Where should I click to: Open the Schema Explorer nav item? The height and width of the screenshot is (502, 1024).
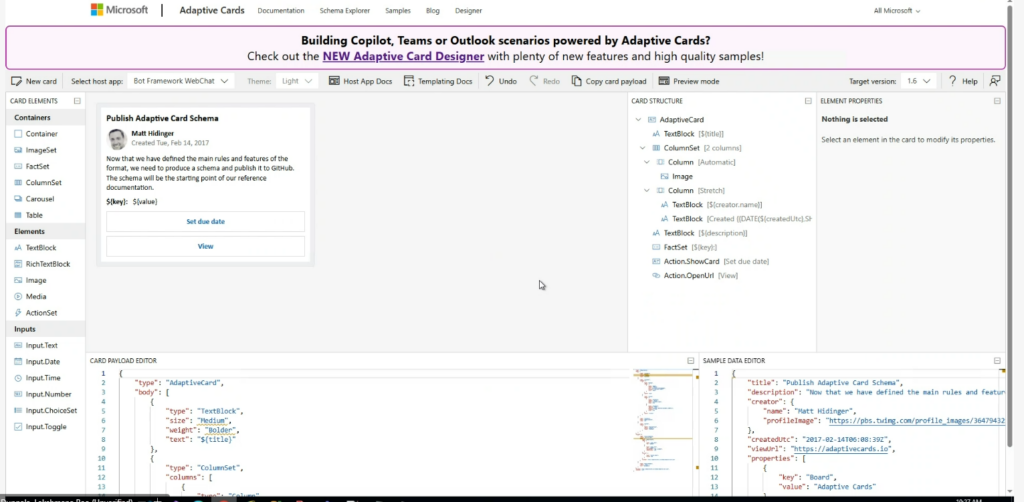(x=345, y=11)
